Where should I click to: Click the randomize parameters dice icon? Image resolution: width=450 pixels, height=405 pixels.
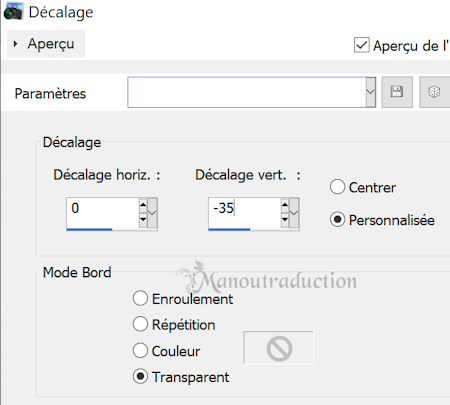pyautogui.click(x=434, y=92)
